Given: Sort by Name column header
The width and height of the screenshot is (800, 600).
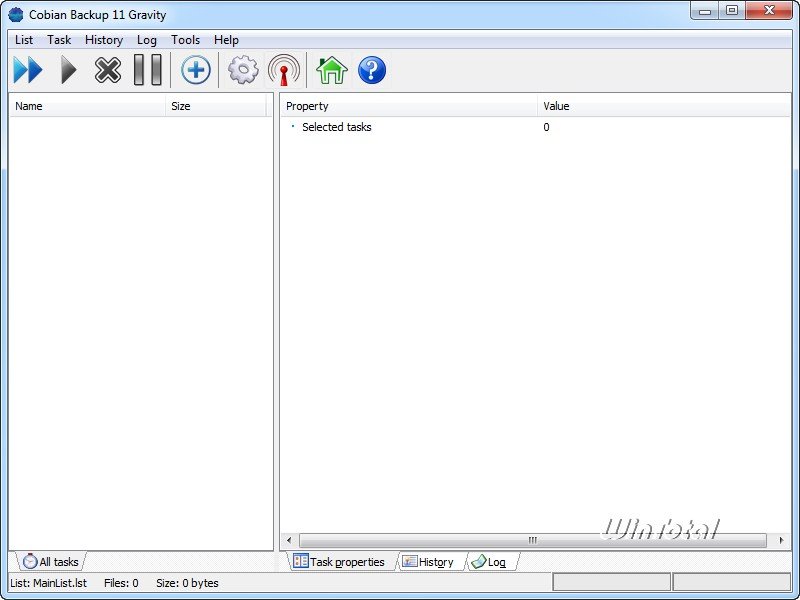Looking at the screenshot, I should click(x=87, y=106).
